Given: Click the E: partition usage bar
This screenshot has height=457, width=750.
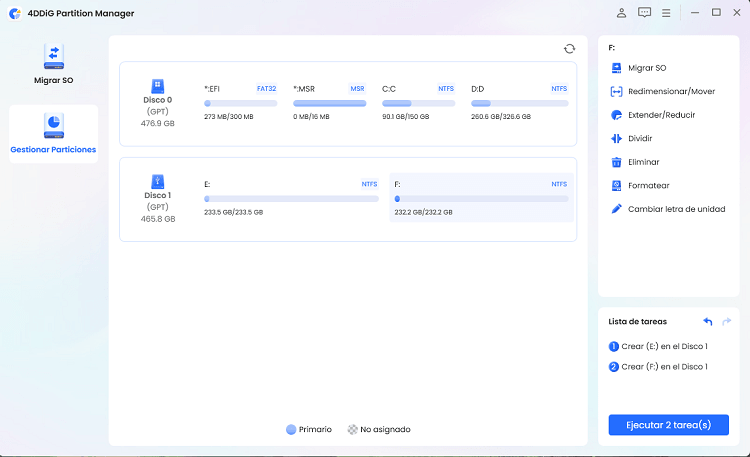Looking at the screenshot, I should coord(291,199).
